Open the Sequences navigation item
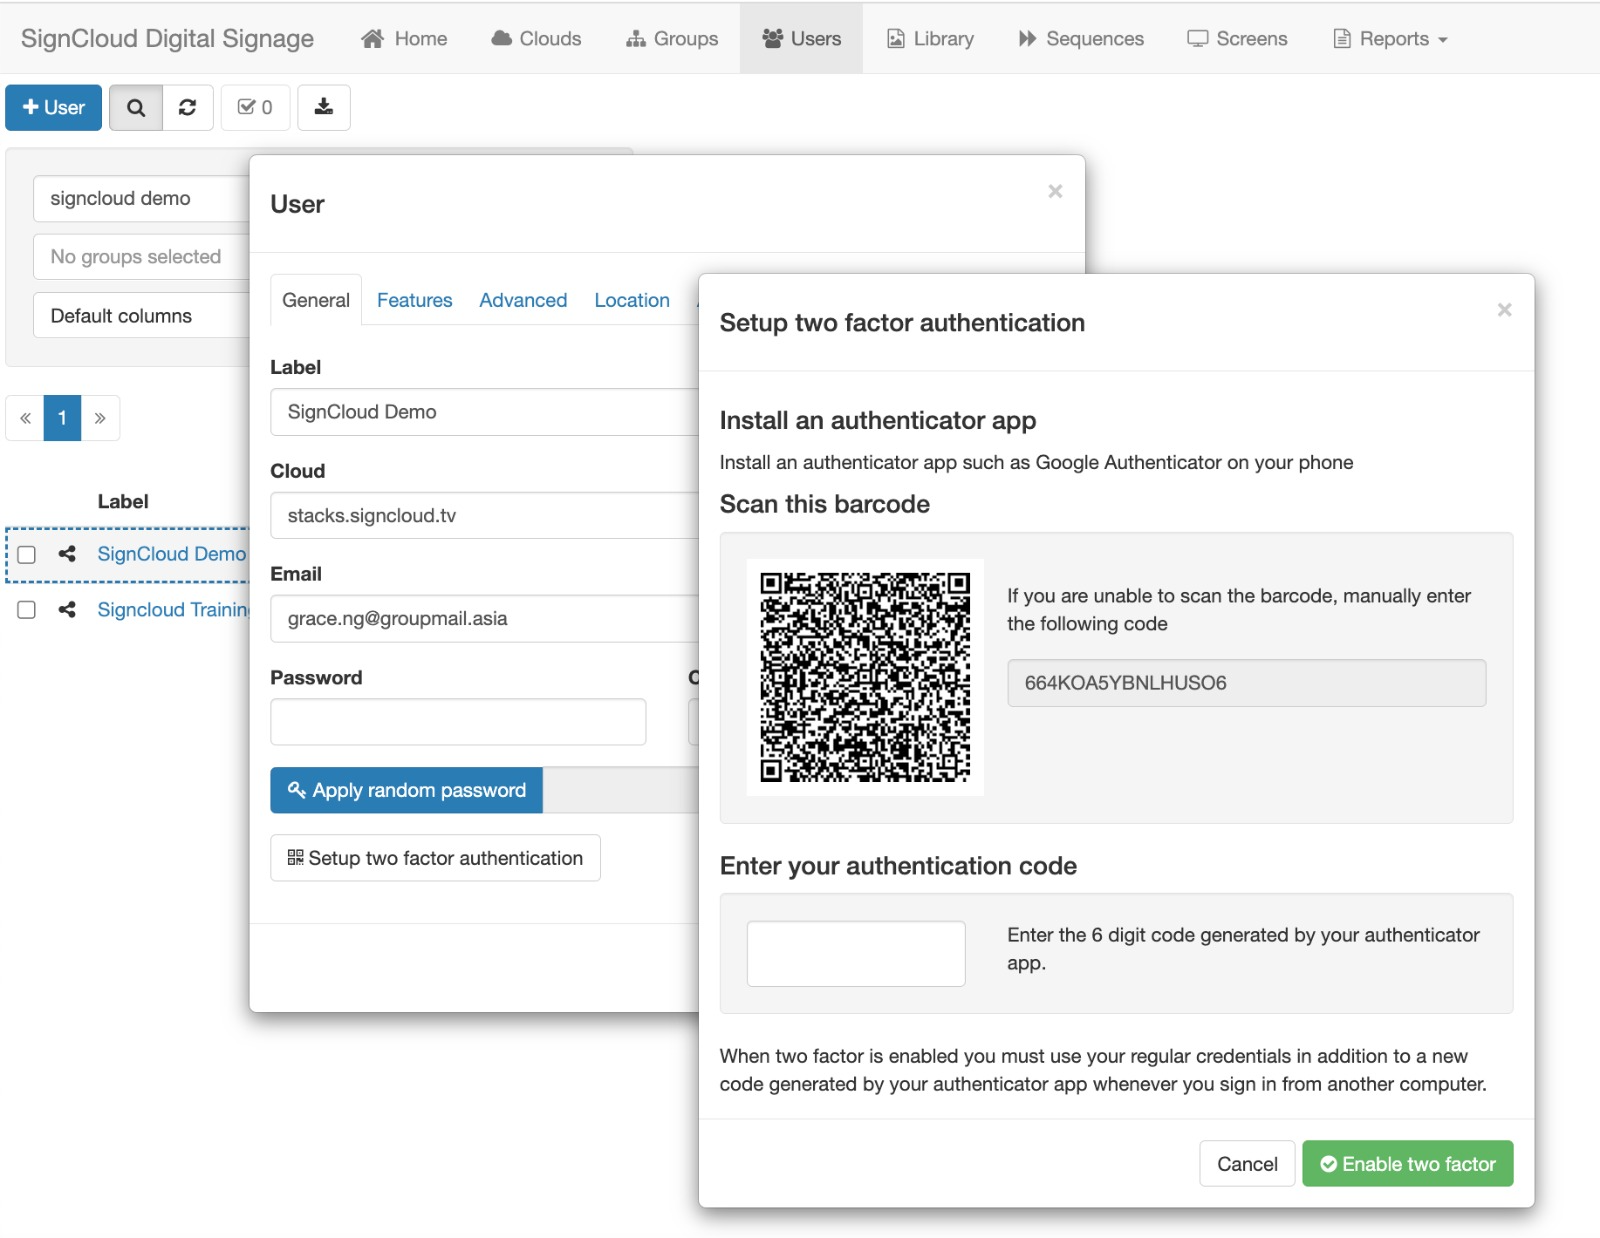The width and height of the screenshot is (1600, 1238). 1081,39
